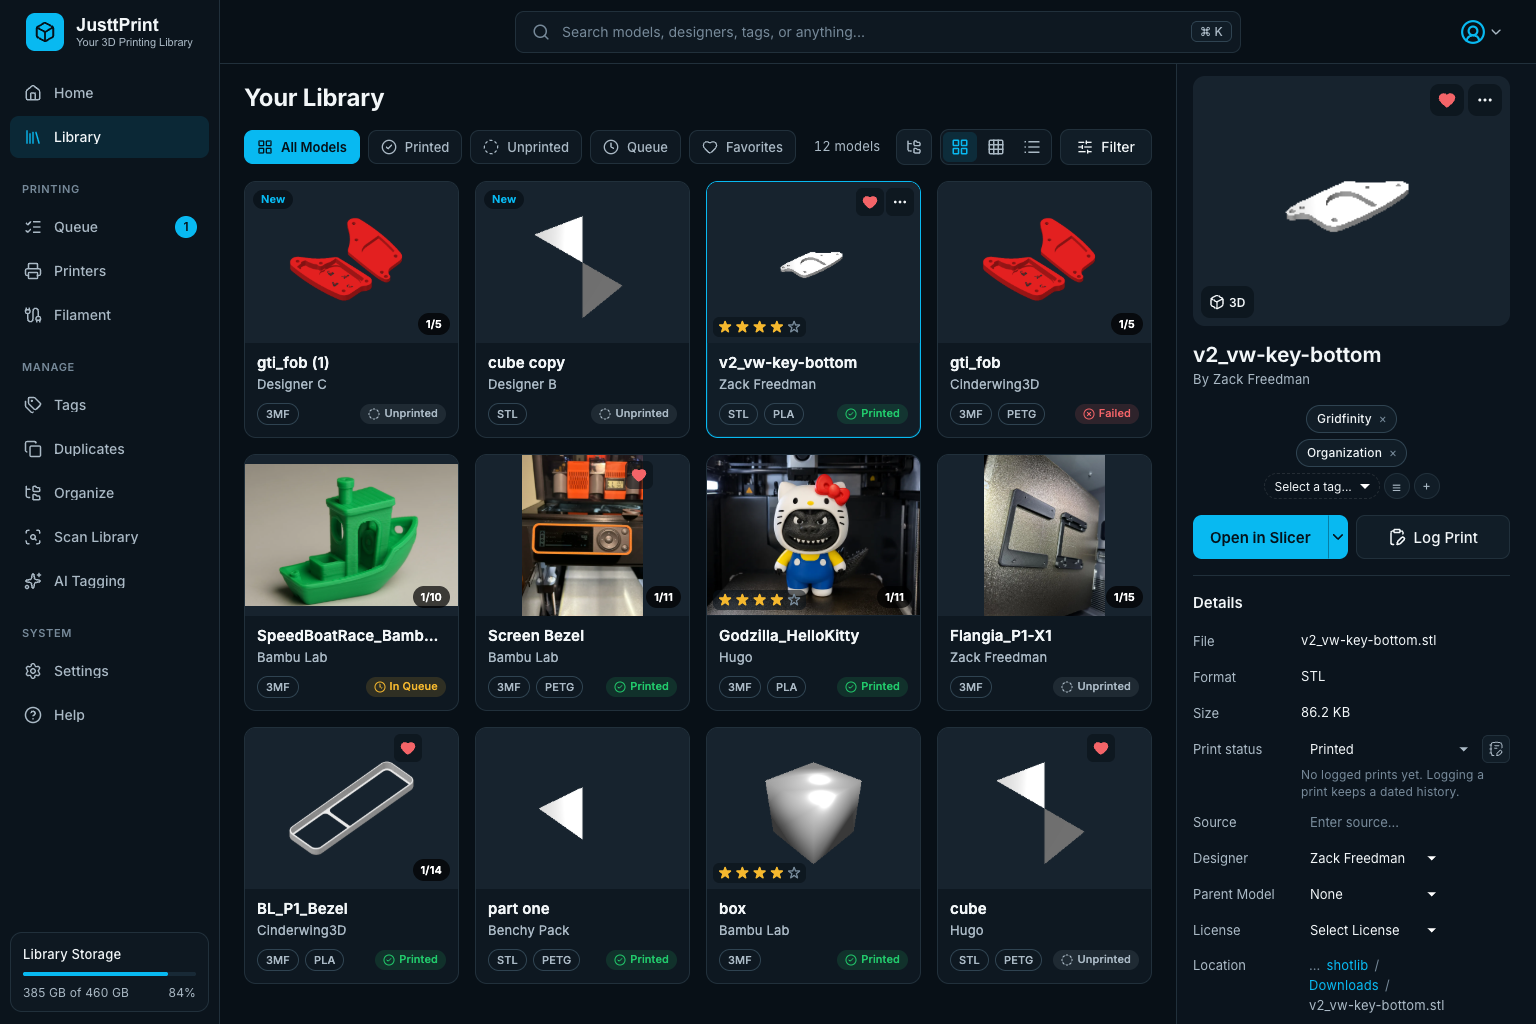
Task: Set star rating on v2_vw-key-bottom card
Action: coord(760,327)
